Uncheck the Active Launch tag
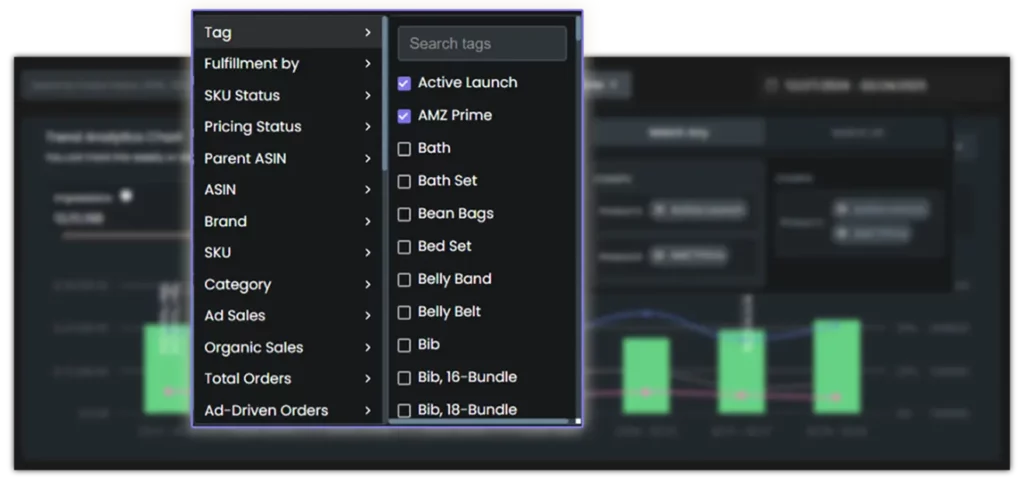This screenshot has height=486, width=1024. tap(404, 83)
